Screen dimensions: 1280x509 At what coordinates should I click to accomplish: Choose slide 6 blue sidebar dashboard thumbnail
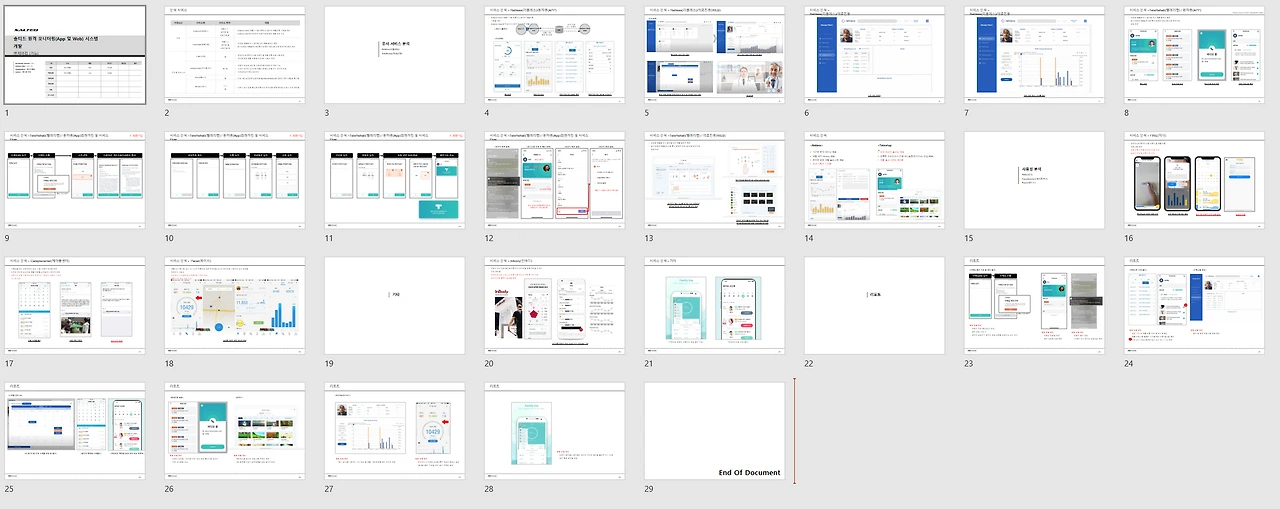(874, 55)
